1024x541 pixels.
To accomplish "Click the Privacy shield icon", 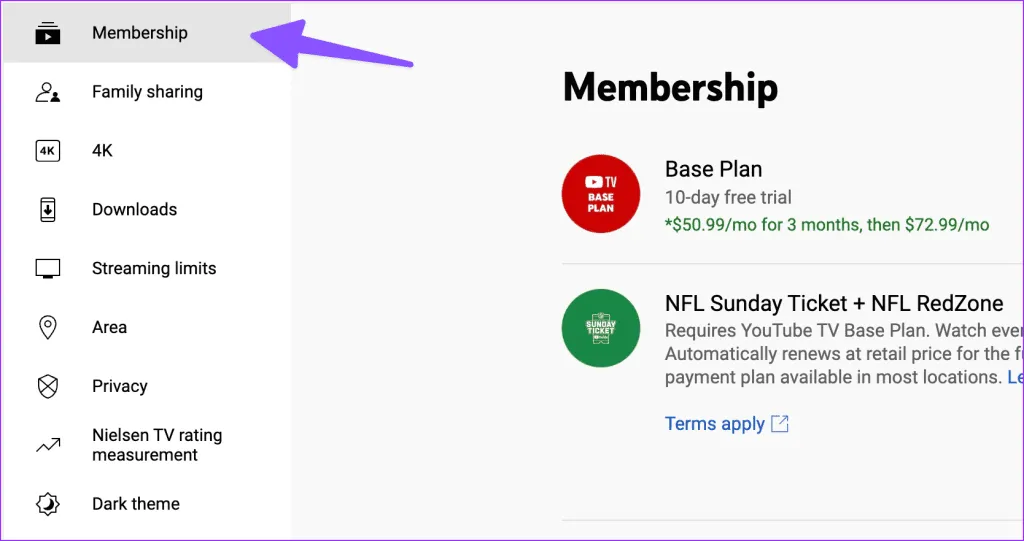I will click(x=47, y=387).
